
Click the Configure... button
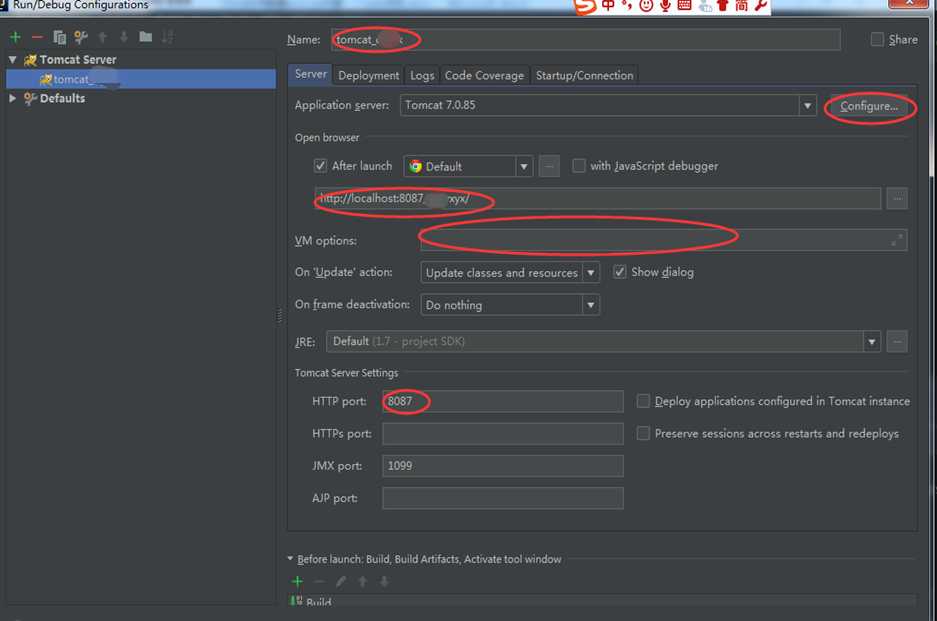coord(869,106)
